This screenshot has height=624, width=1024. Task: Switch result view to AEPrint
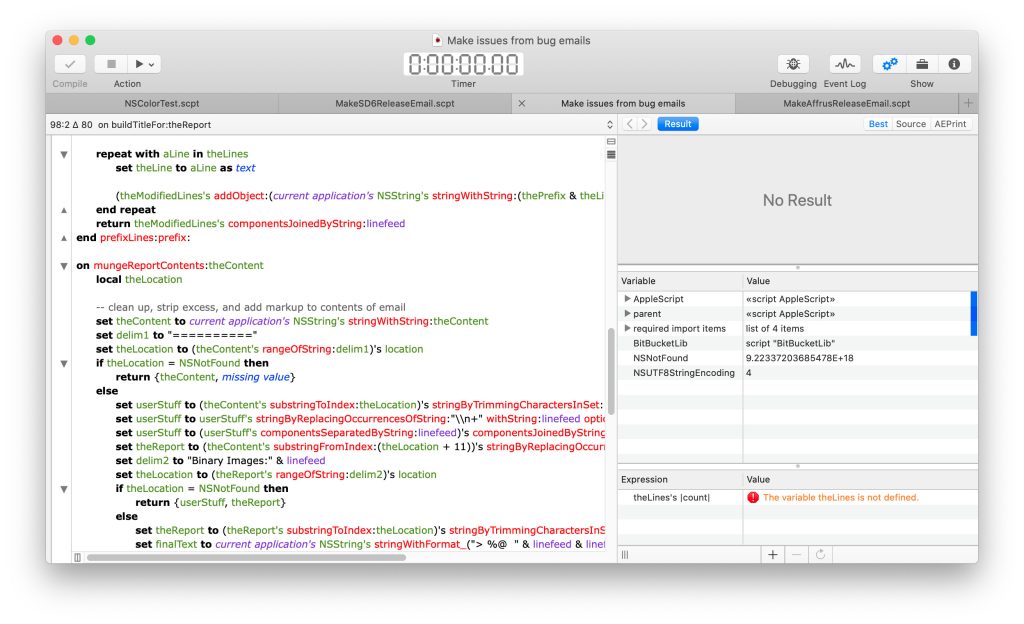click(x=950, y=124)
